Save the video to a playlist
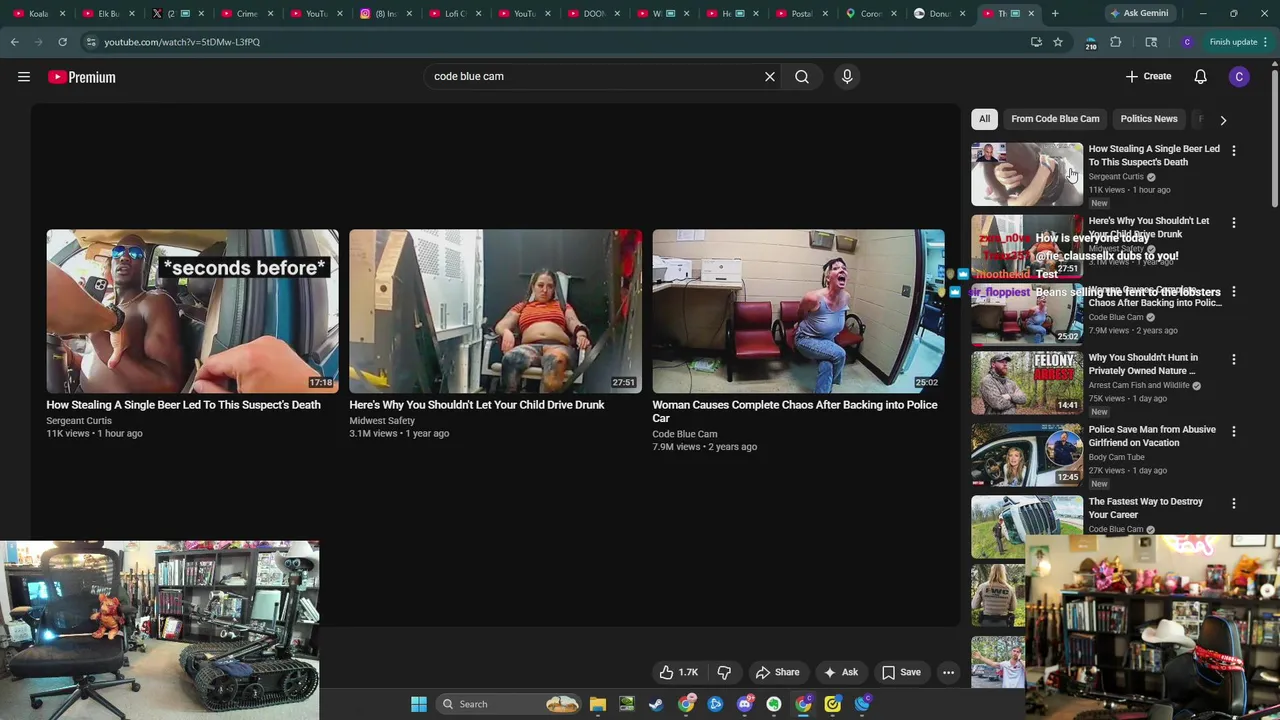This screenshot has width=1280, height=720. [x=901, y=672]
